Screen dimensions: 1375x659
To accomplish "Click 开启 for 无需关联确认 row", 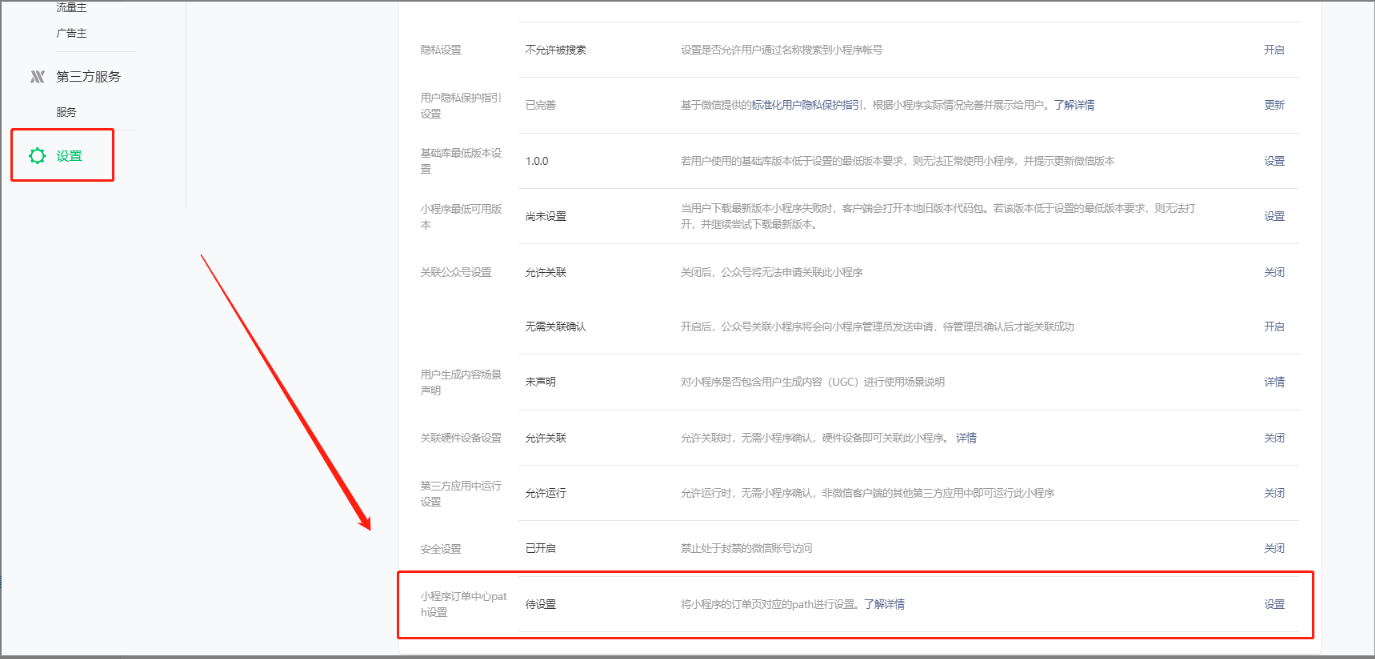I will tap(1274, 327).
